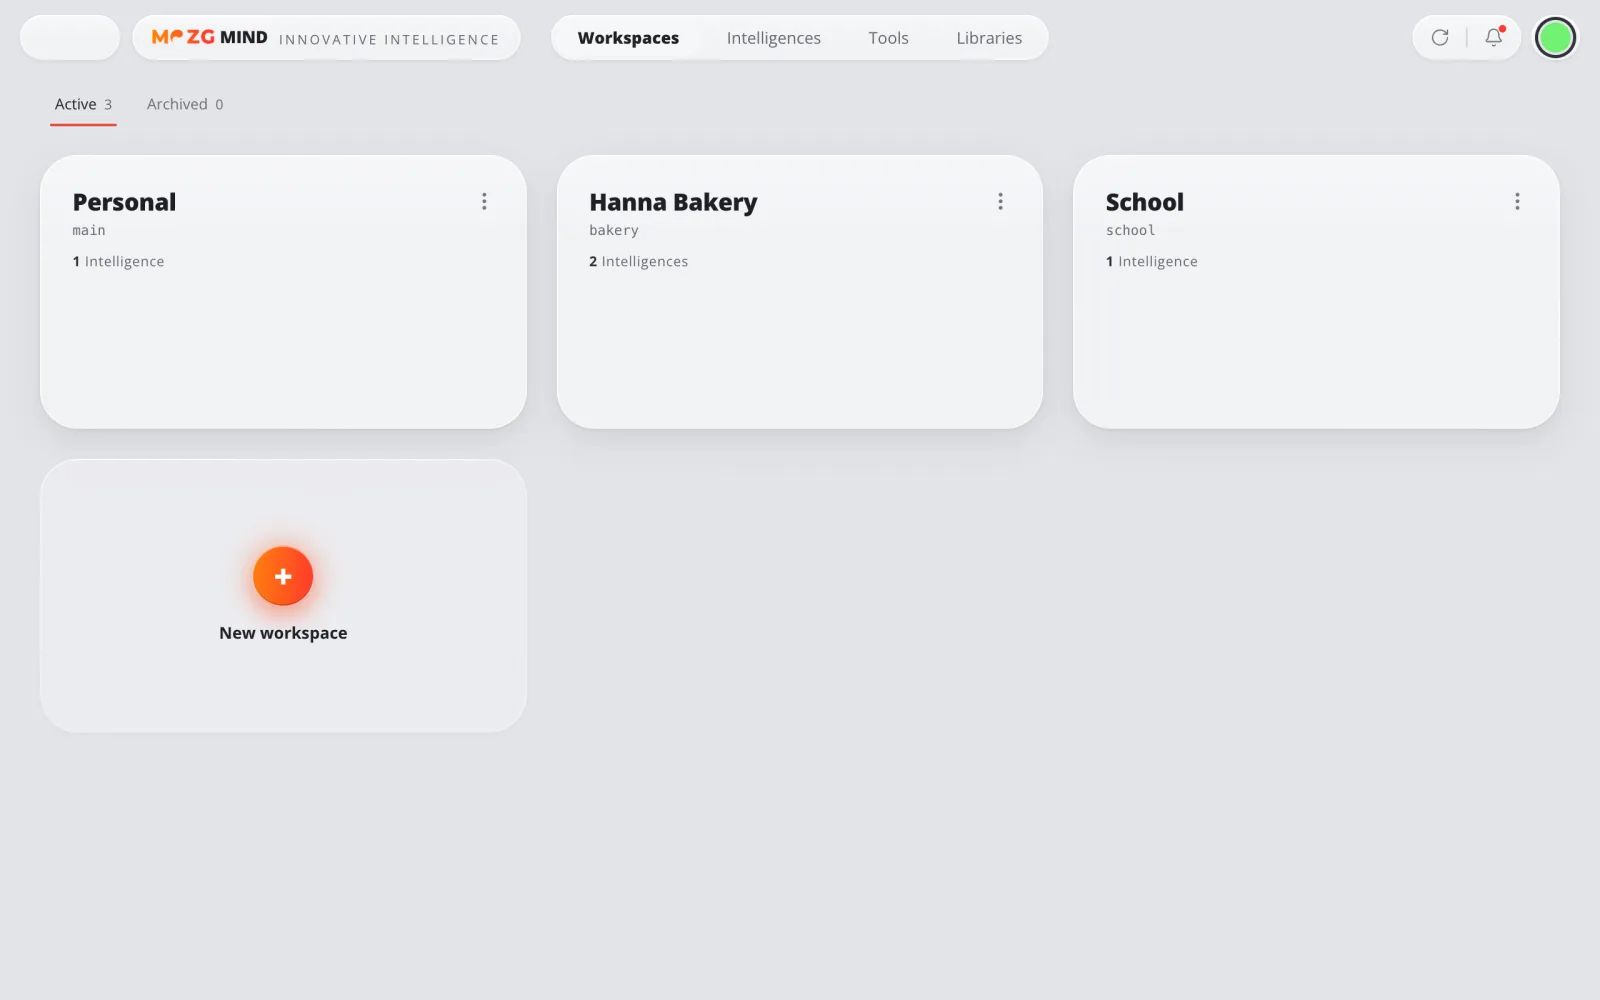Open the Personal workspace options menu
This screenshot has height=1000, width=1600.
(484, 202)
